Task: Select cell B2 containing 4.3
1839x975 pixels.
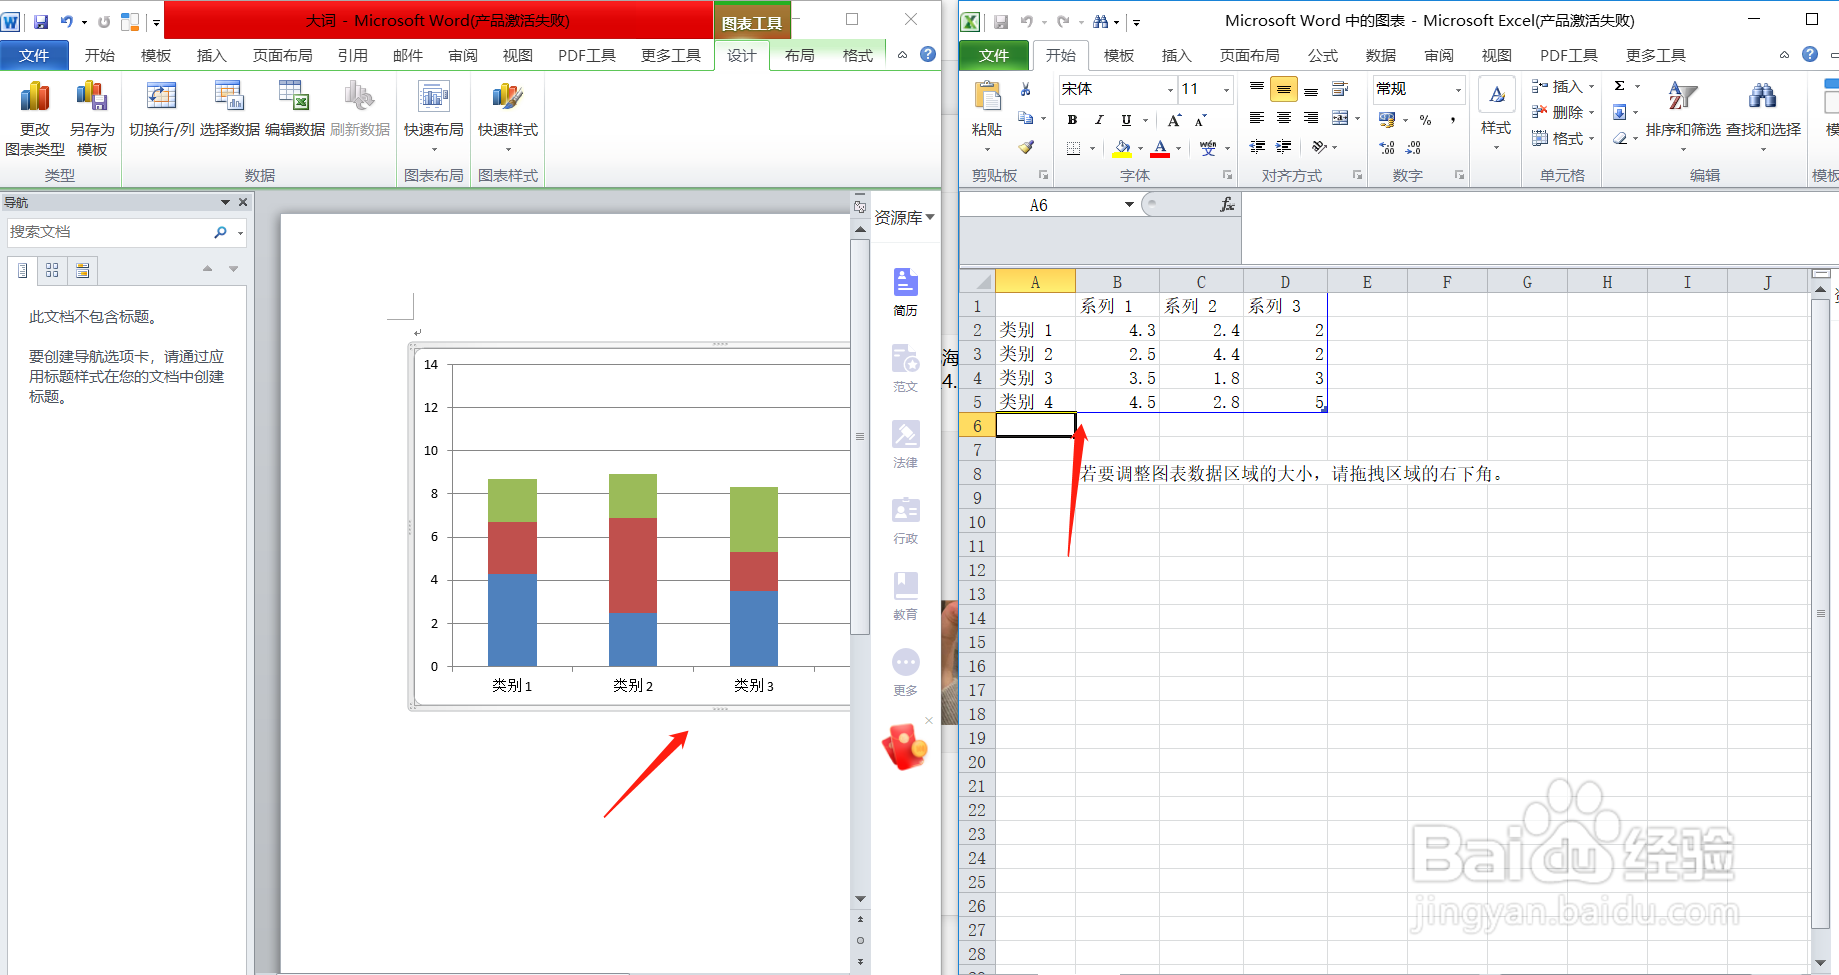Action: coord(1117,330)
